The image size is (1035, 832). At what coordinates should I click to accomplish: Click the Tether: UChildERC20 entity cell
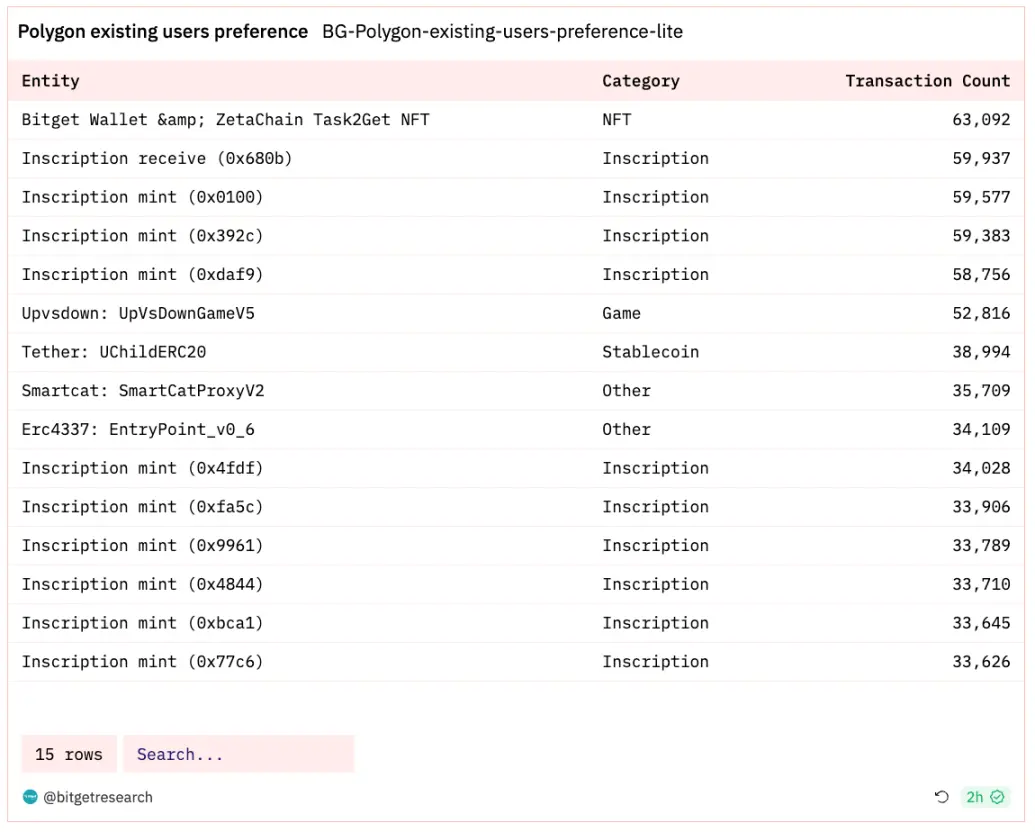pyautogui.click(x=114, y=352)
